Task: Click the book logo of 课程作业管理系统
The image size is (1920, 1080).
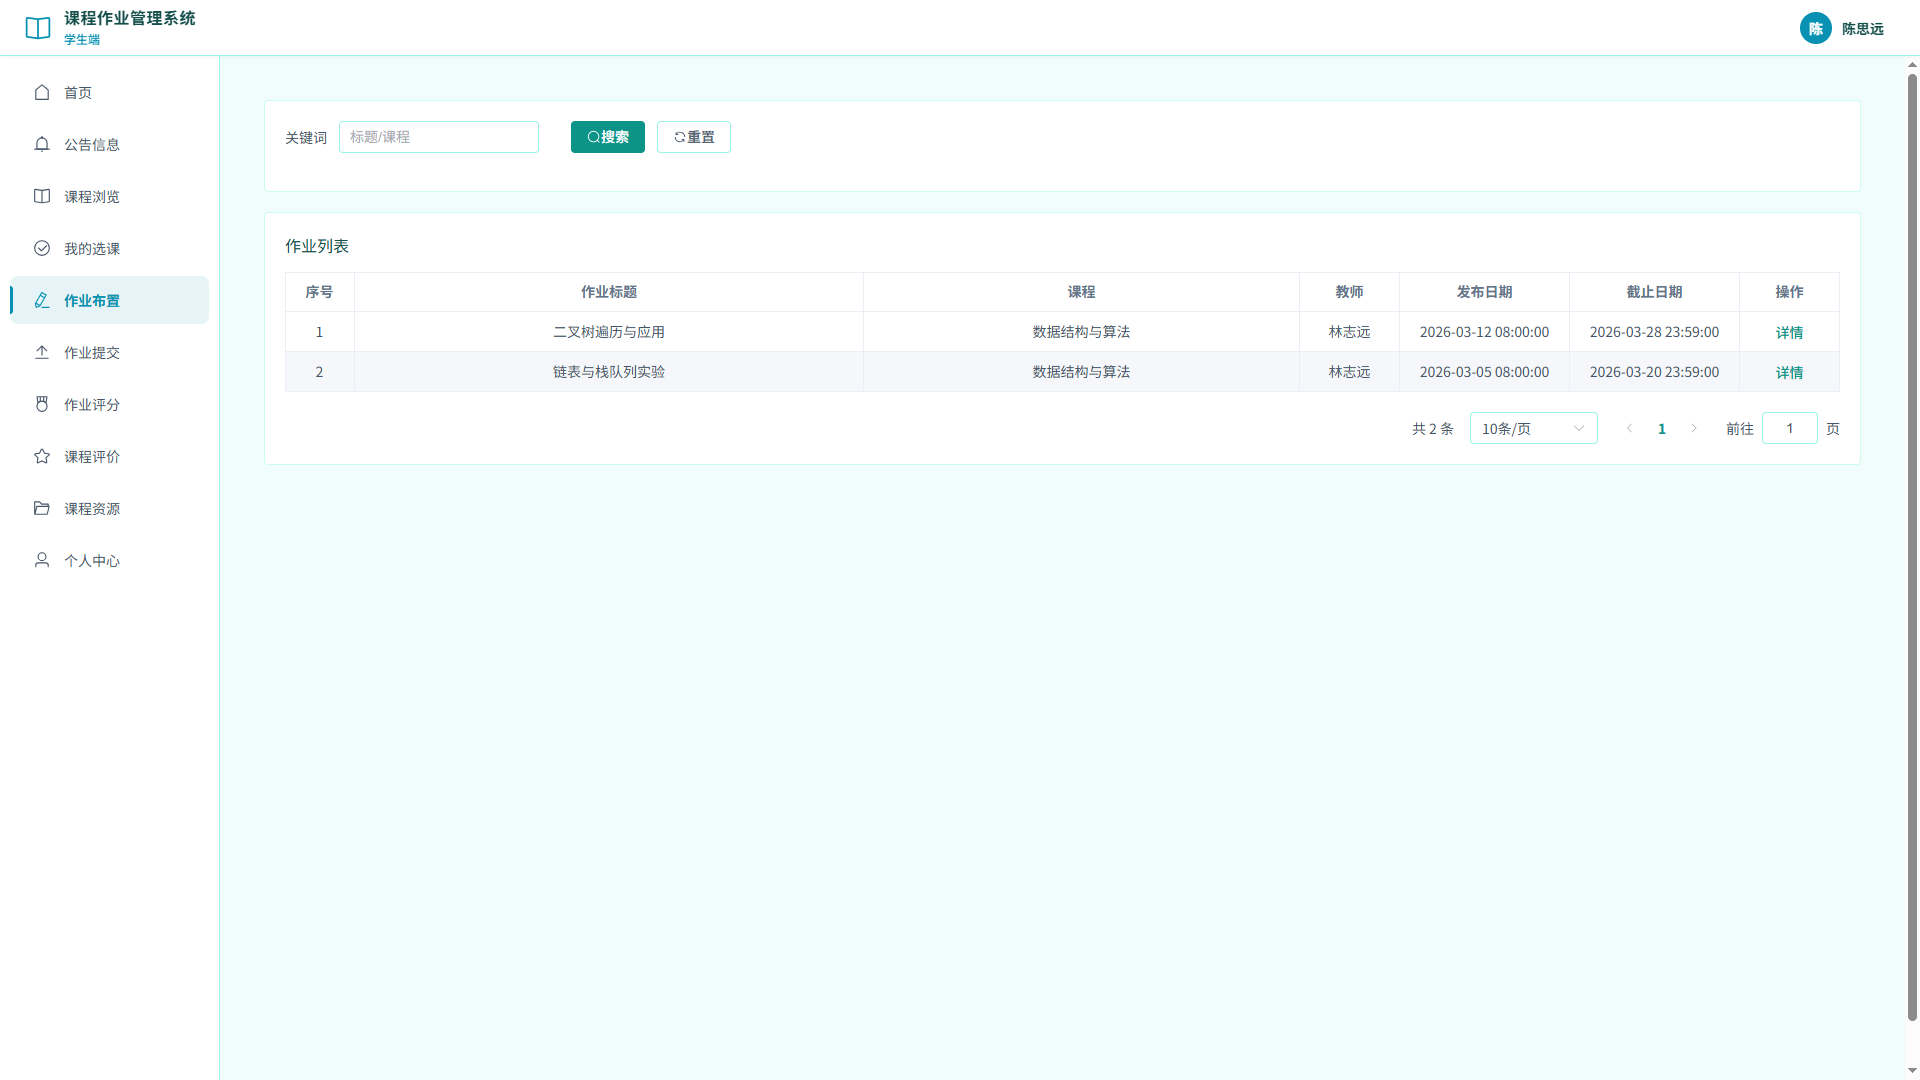Action: click(38, 28)
